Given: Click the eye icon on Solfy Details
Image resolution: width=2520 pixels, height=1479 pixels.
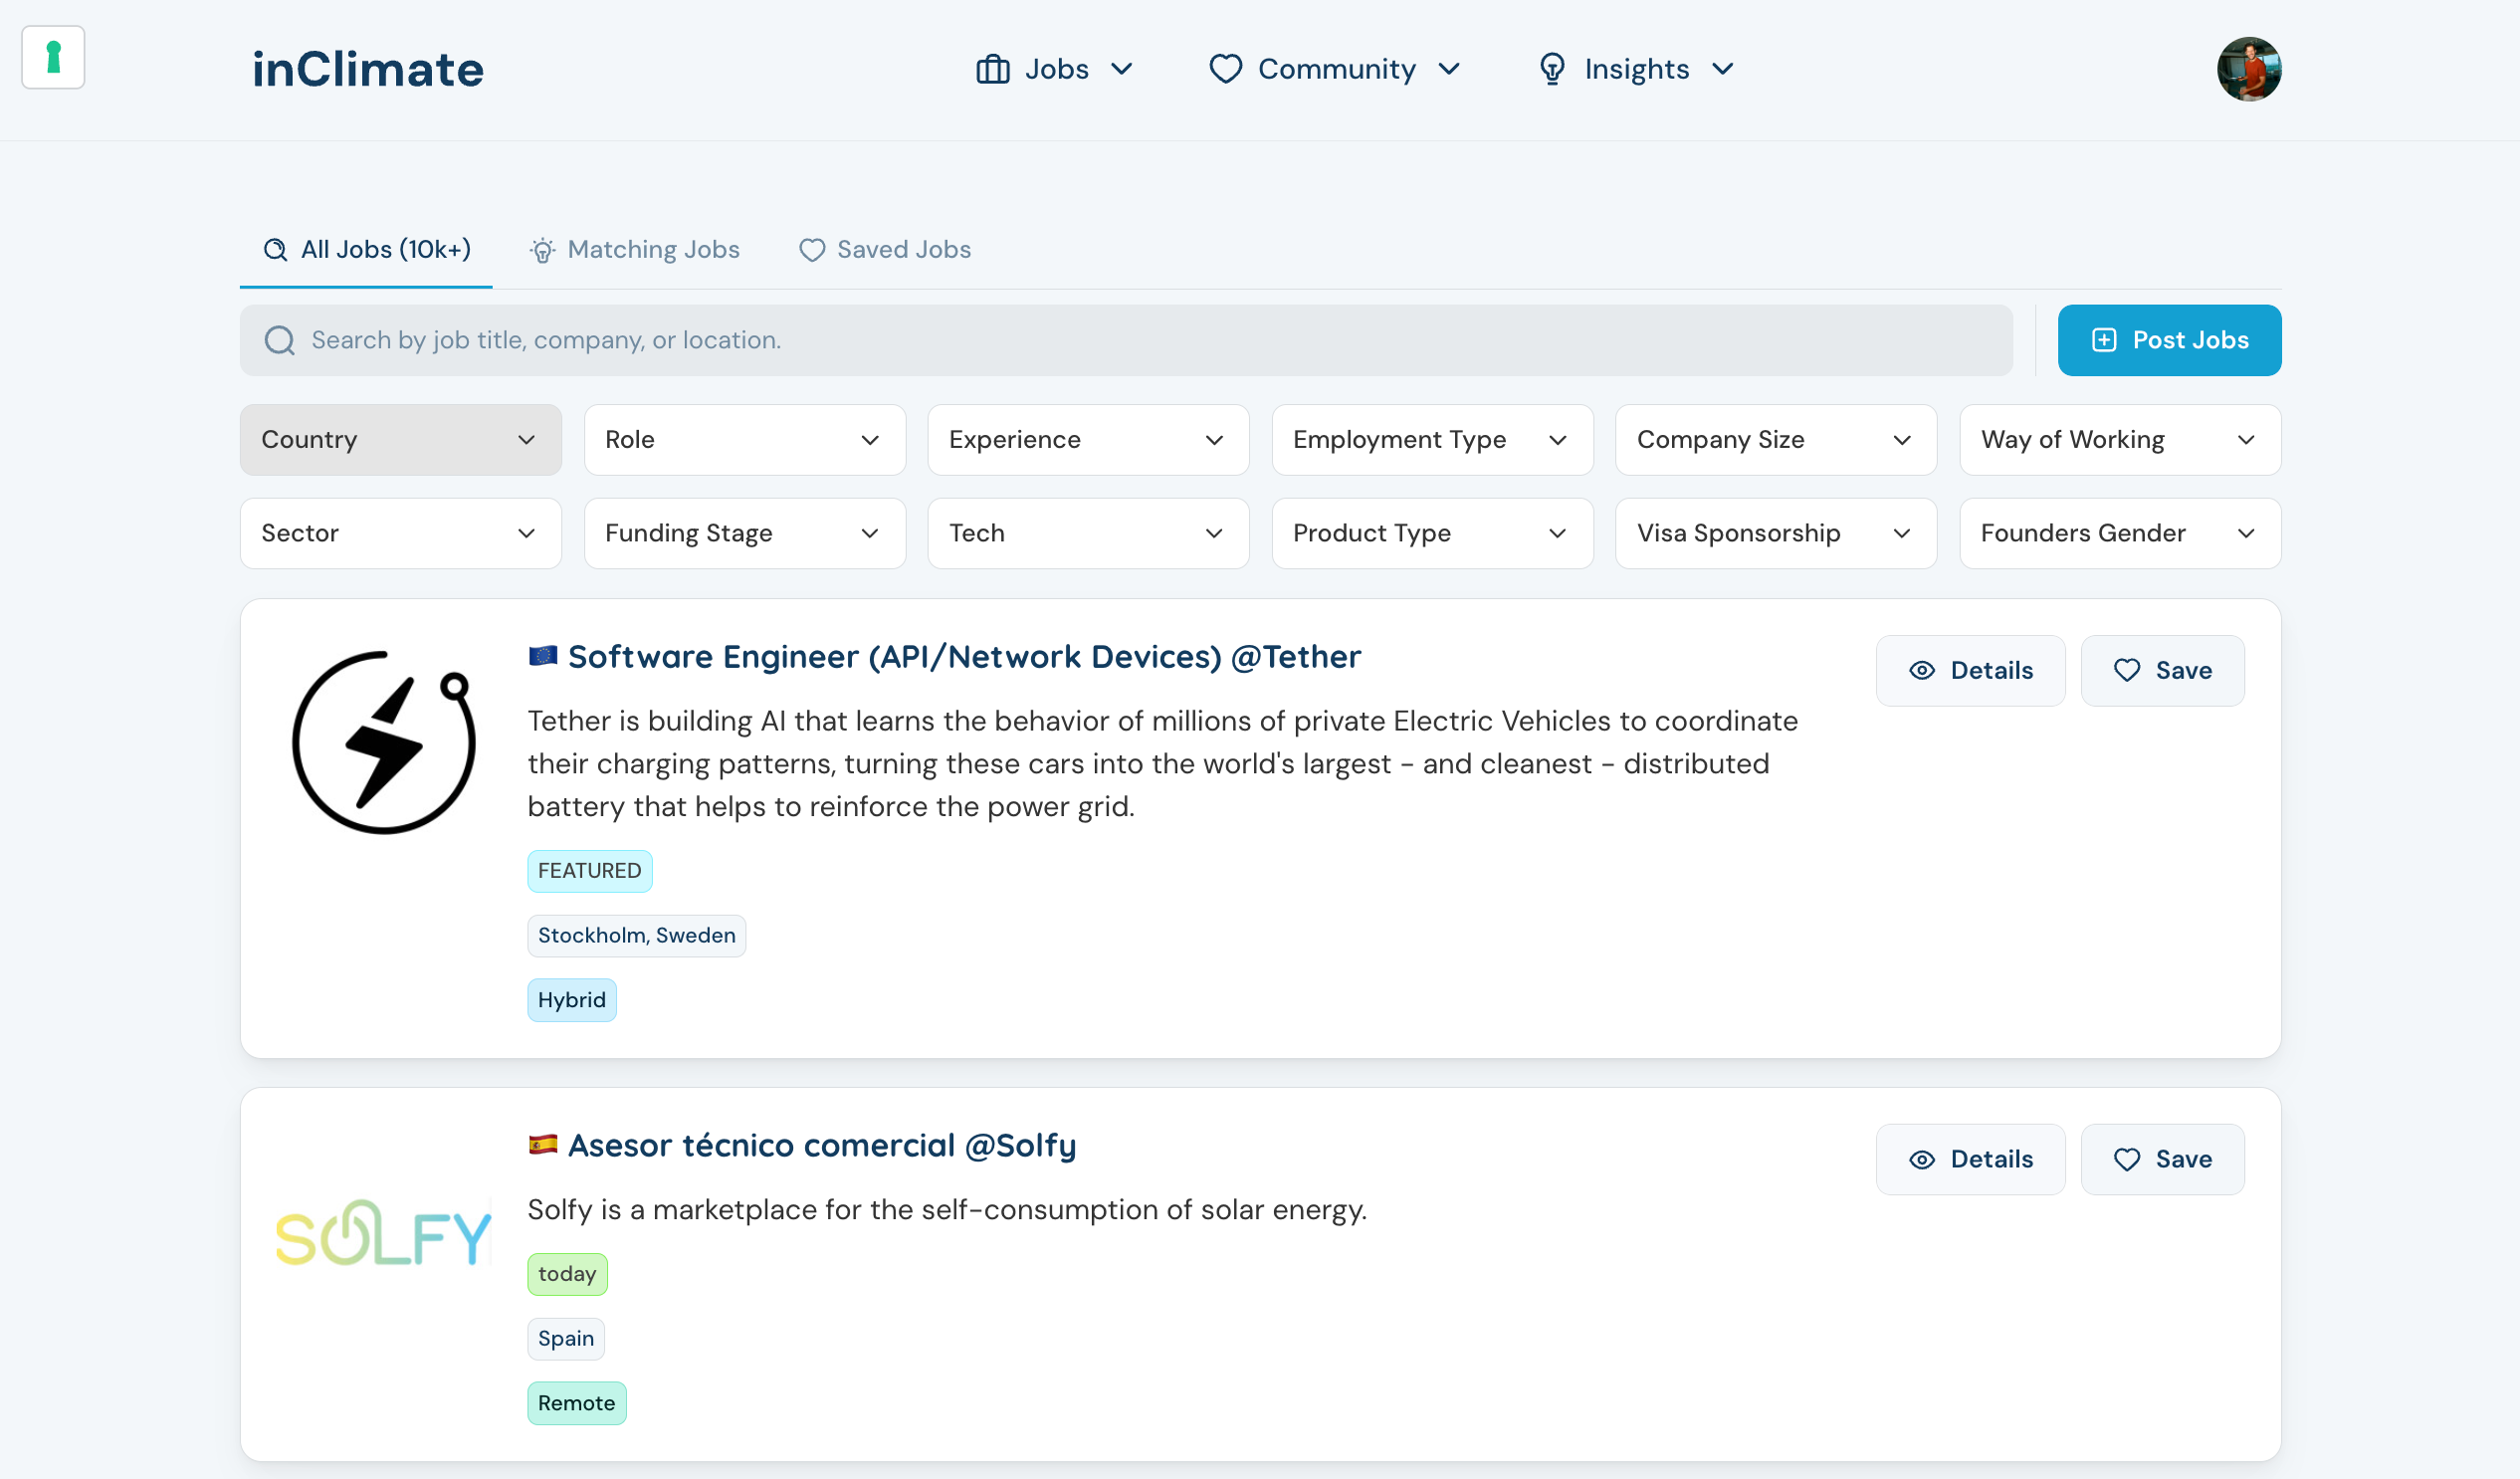Looking at the screenshot, I should click(1922, 1160).
